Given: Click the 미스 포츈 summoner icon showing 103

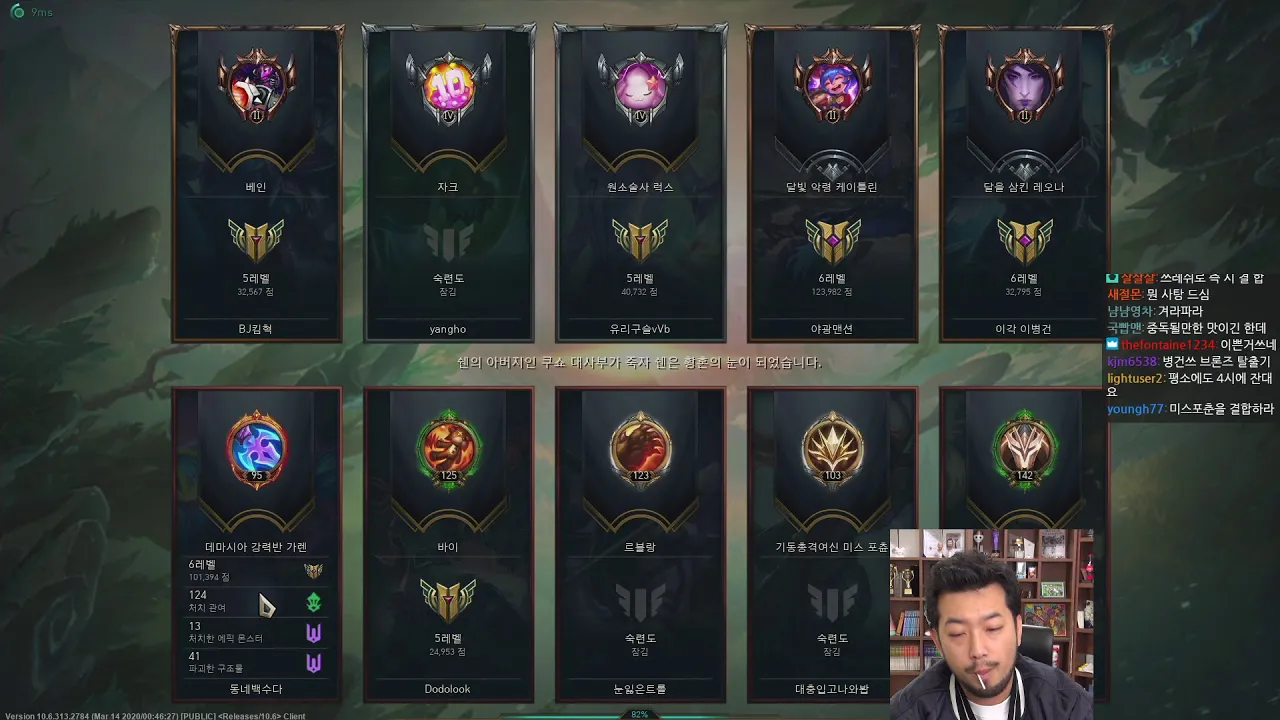Looking at the screenshot, I should [832, 447].
